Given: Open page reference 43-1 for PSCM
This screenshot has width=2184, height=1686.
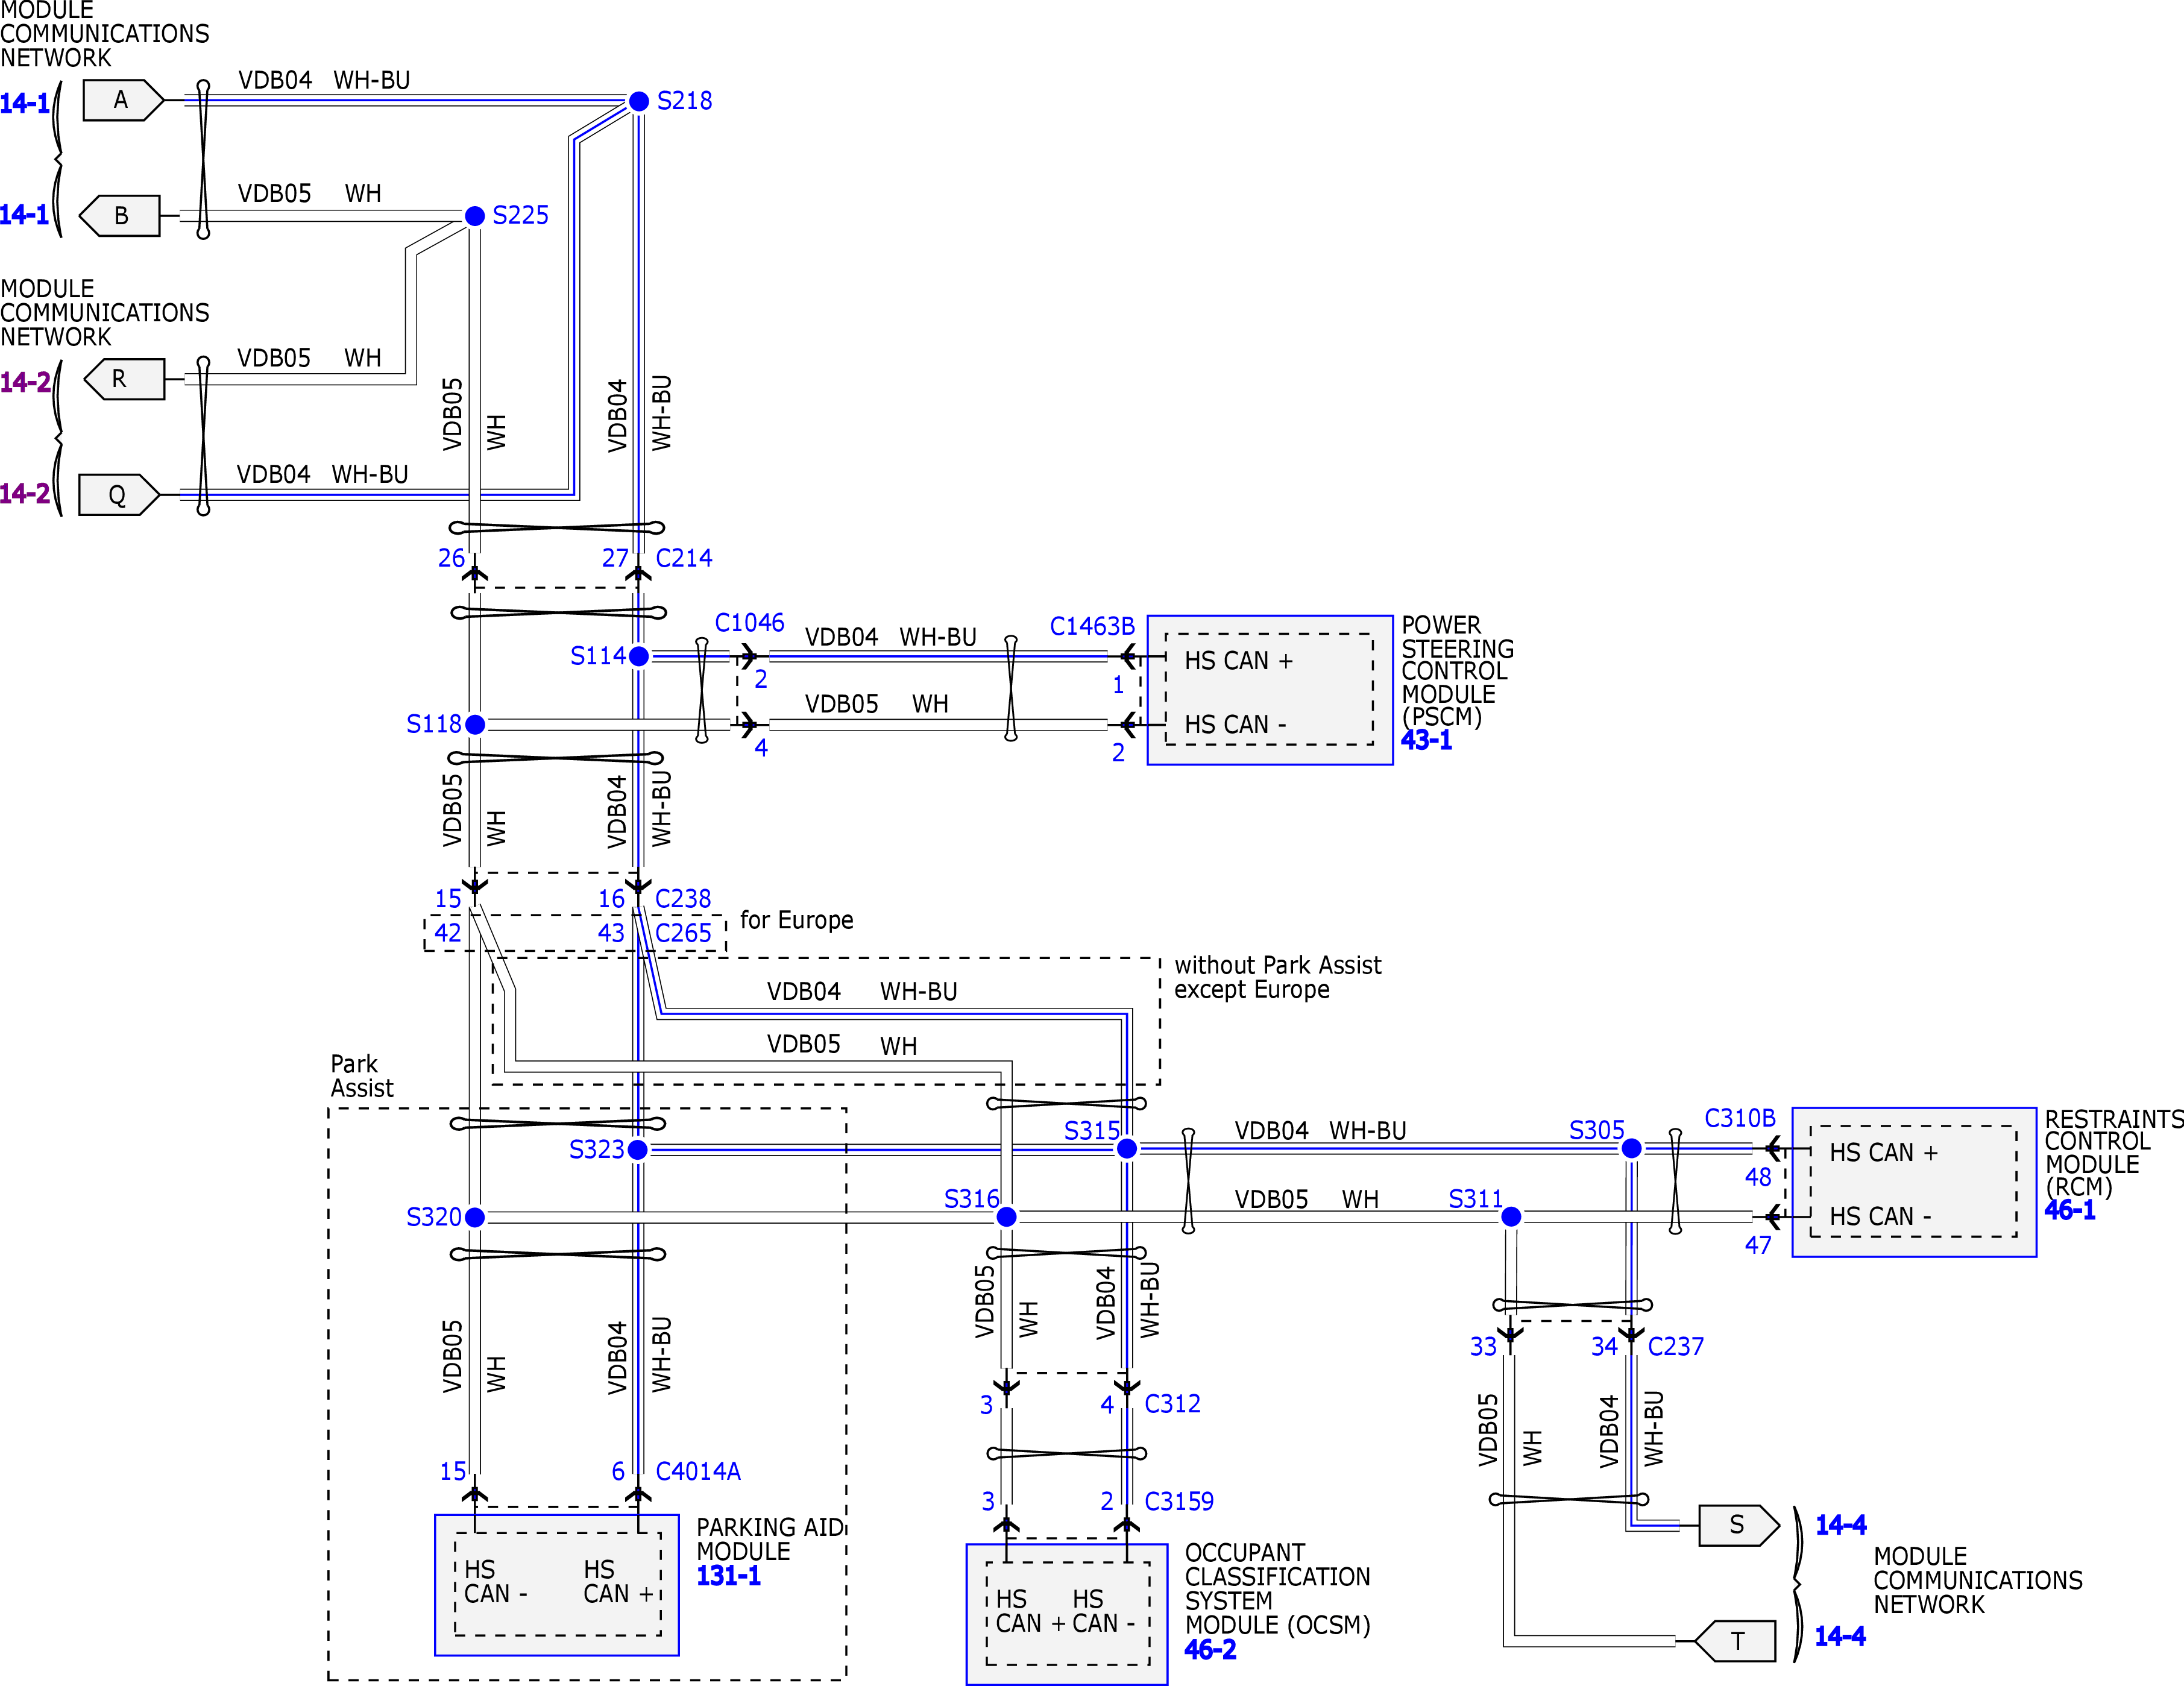Looking at the screenshot, I should pyautogui.click(x=1426, y=741).
